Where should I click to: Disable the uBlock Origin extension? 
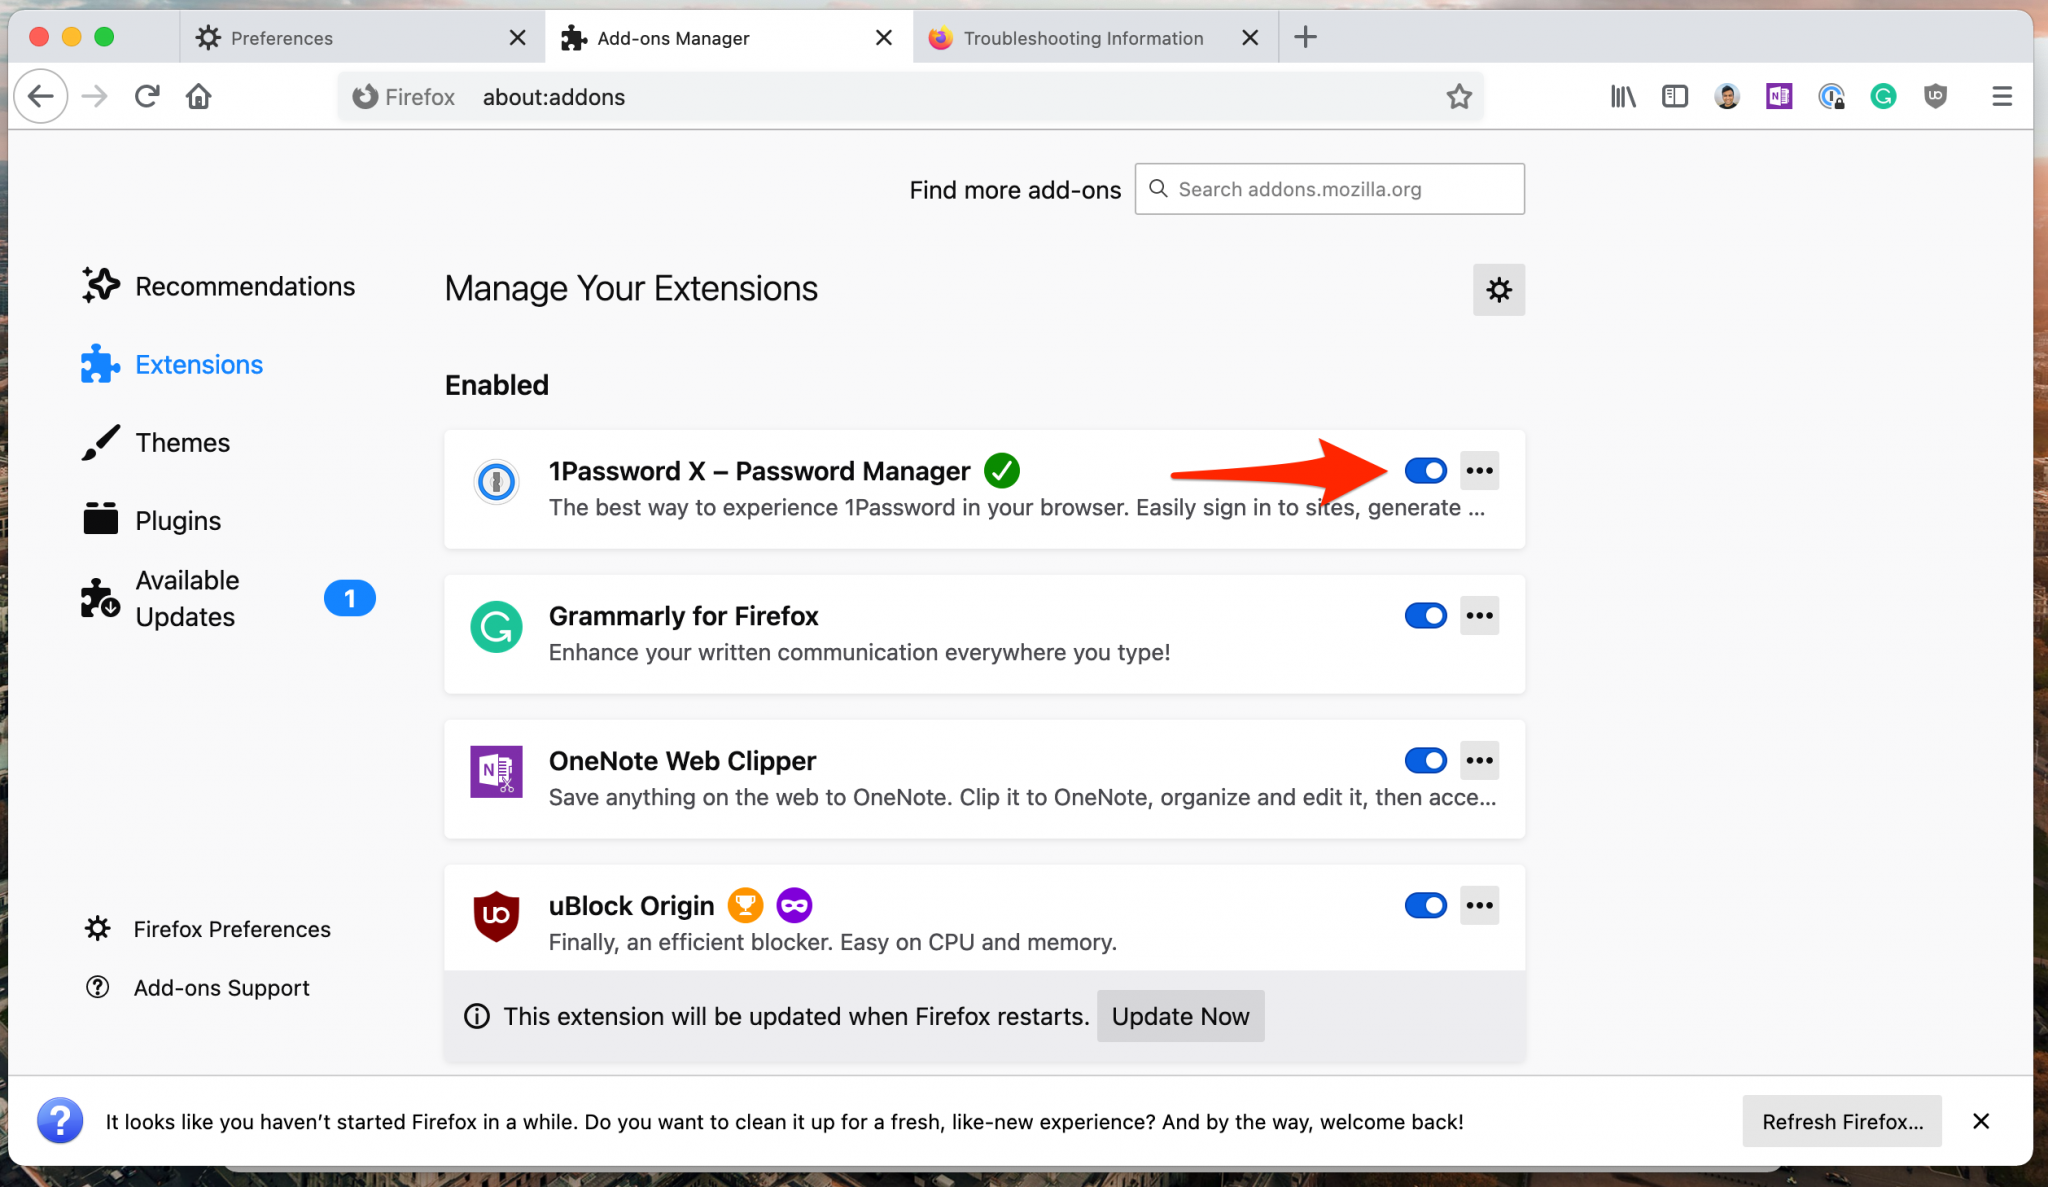(x=1422, y=906)
